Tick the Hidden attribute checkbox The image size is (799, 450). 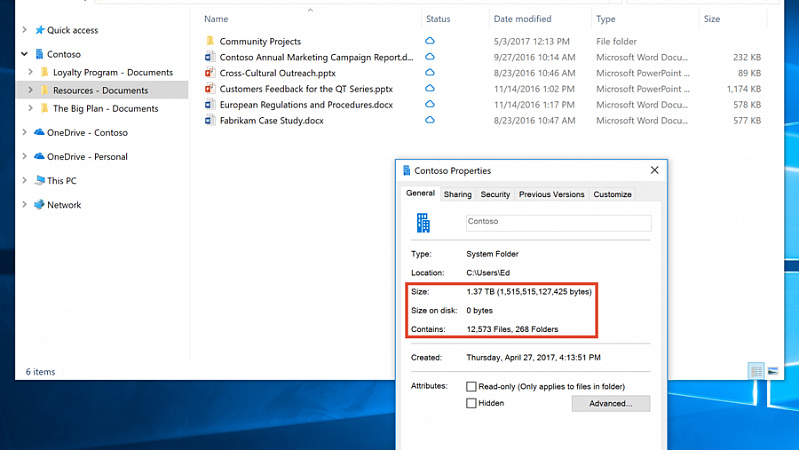tap(471, 403)
